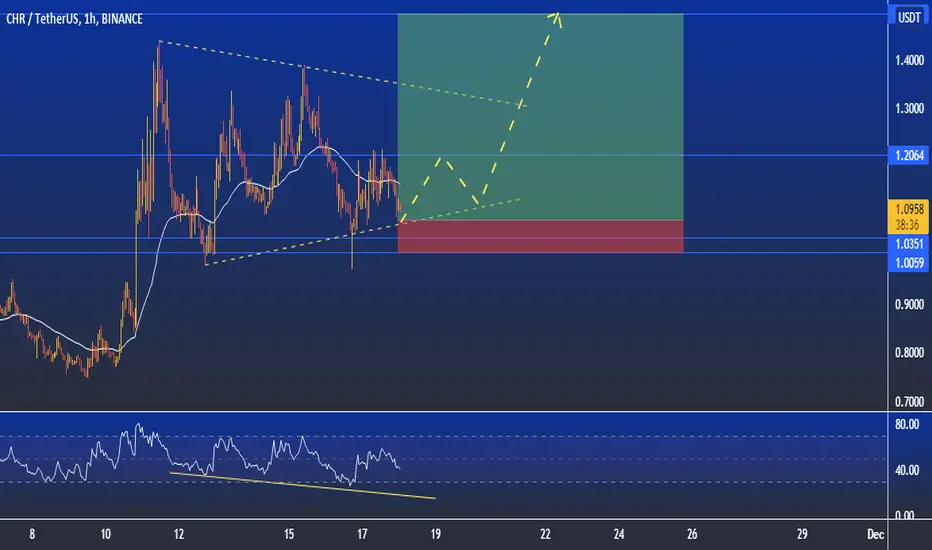
Task: Click the 0.9000 price axis value
Action: coord(909,304)
